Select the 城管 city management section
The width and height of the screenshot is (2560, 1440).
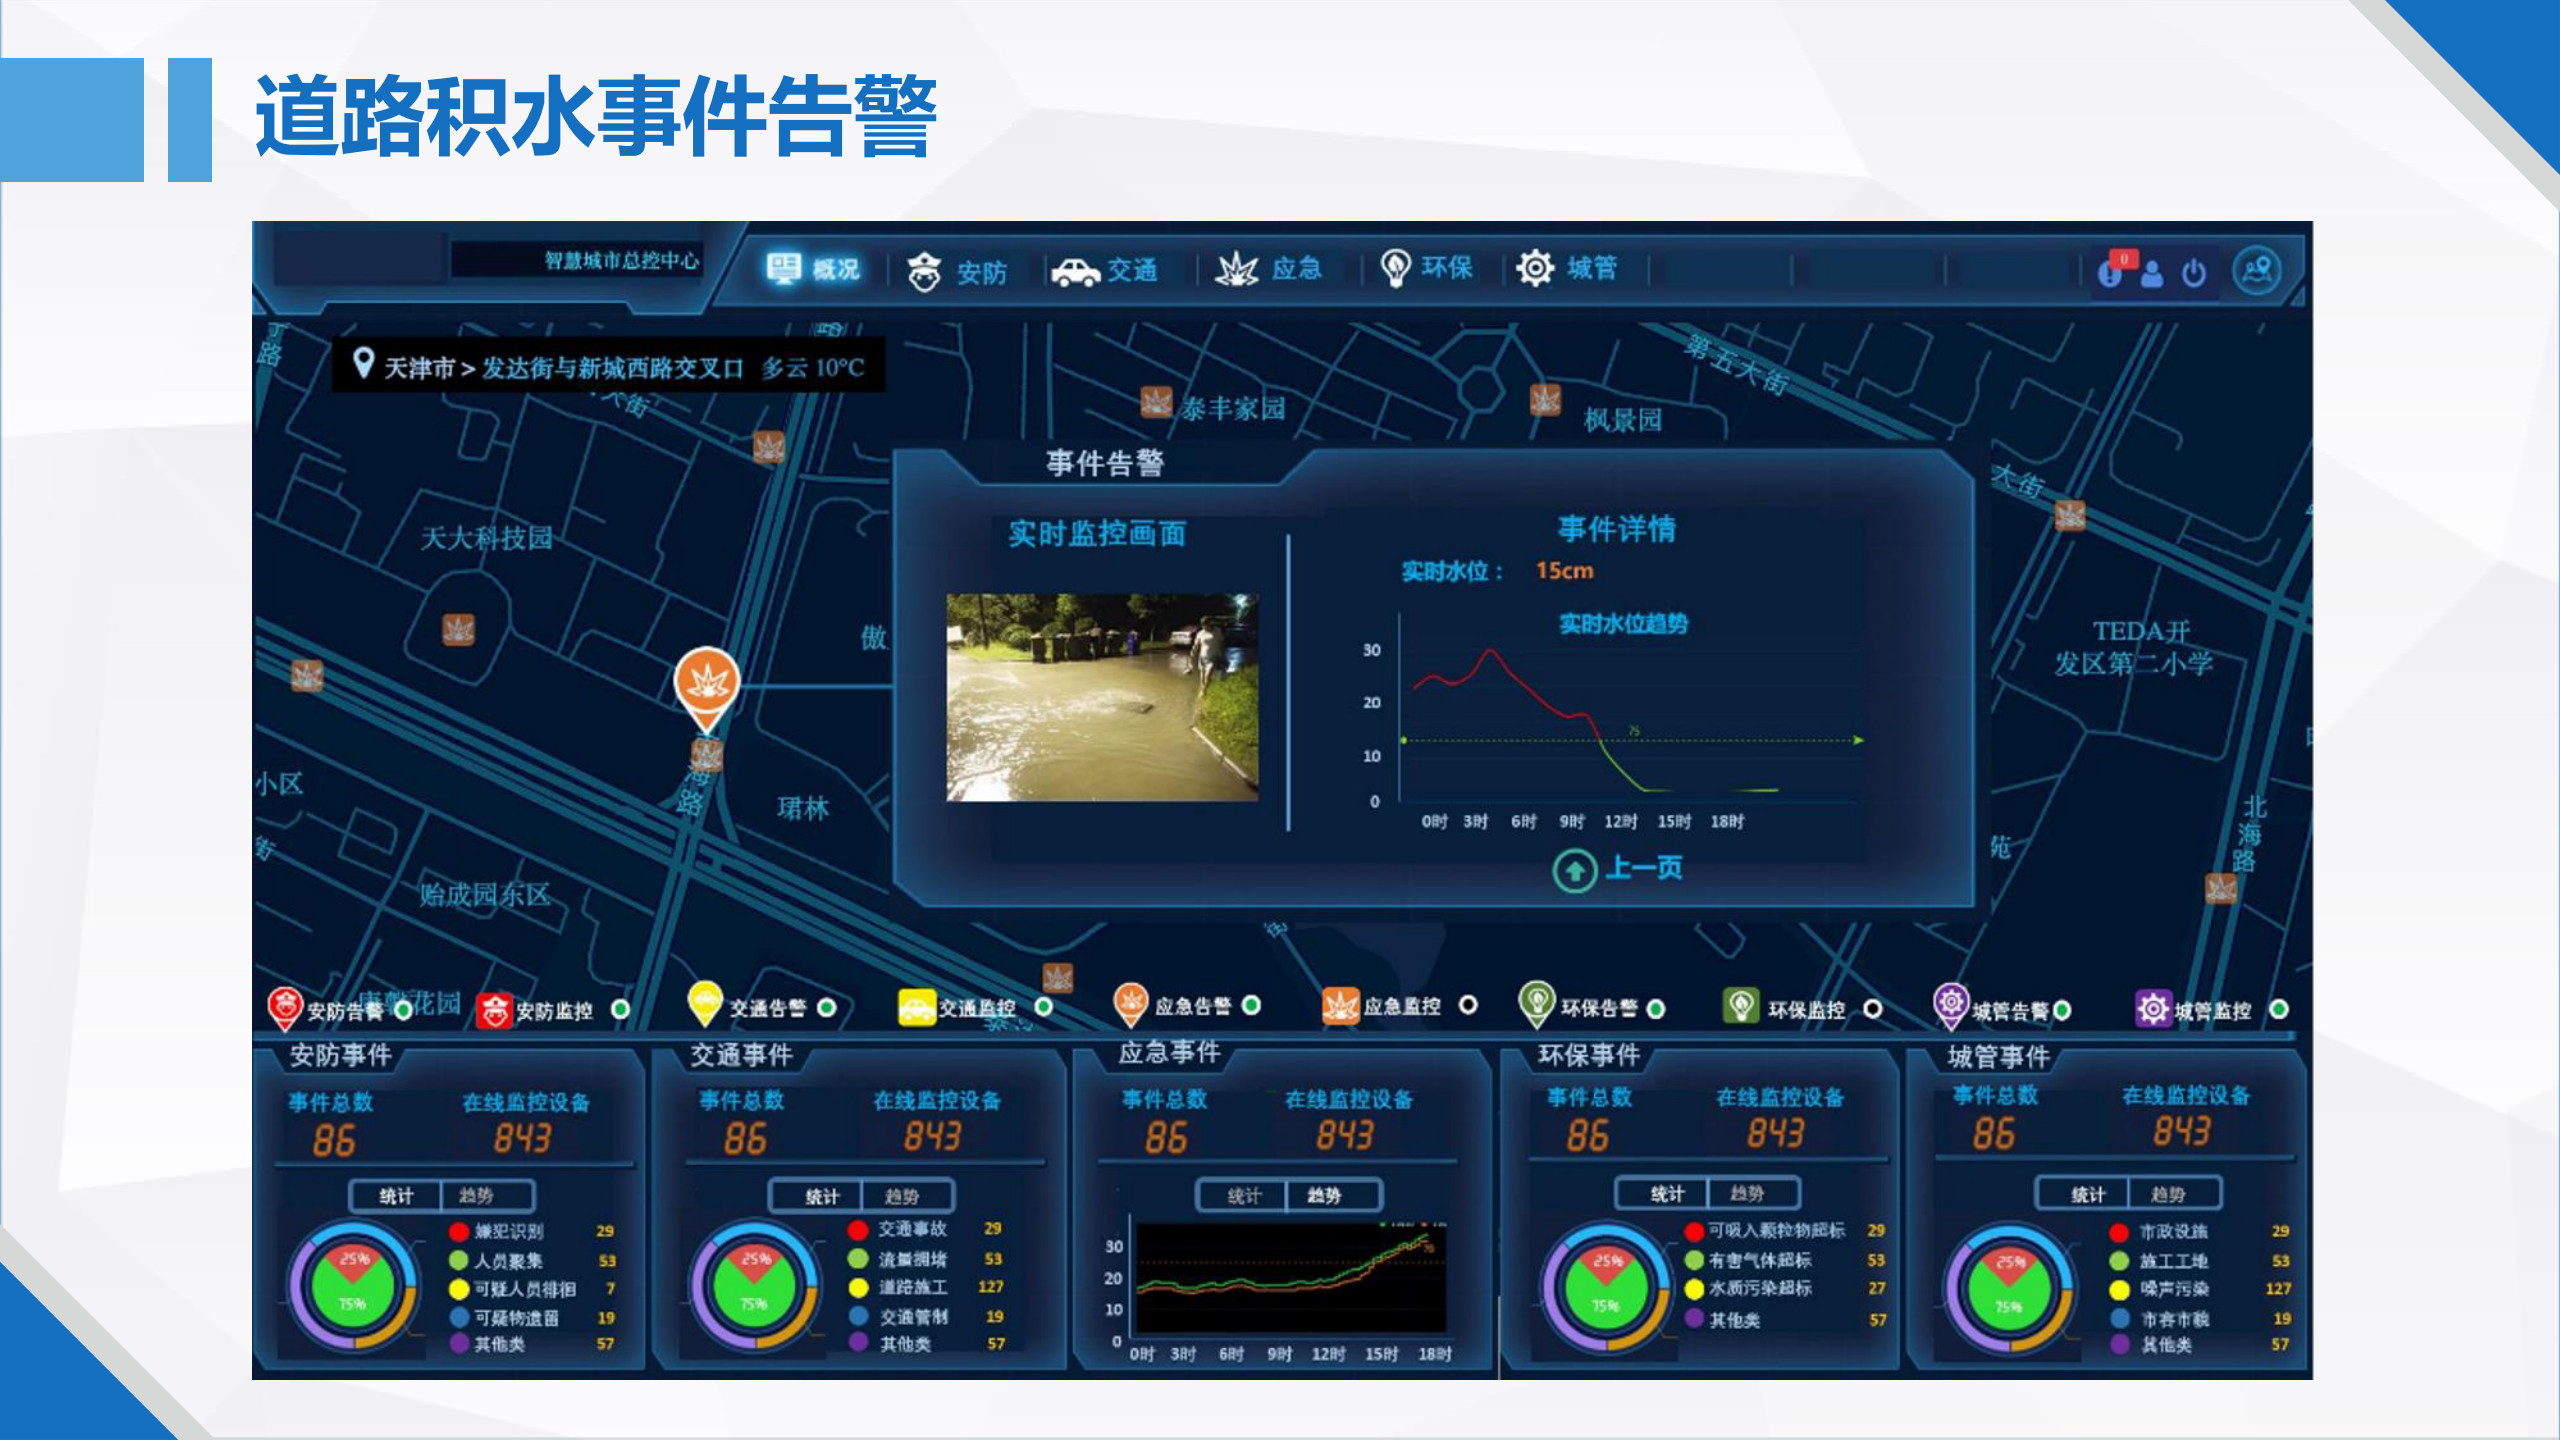1566,268
